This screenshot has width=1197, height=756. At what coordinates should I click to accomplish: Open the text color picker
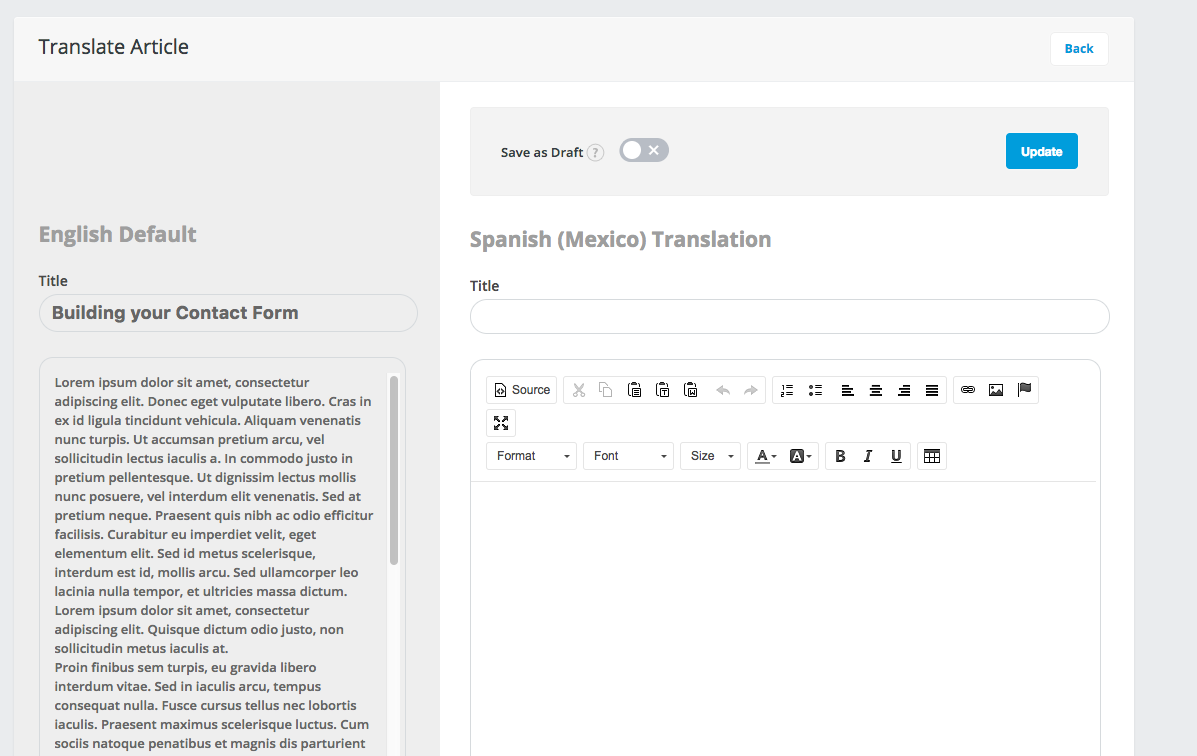766,456
